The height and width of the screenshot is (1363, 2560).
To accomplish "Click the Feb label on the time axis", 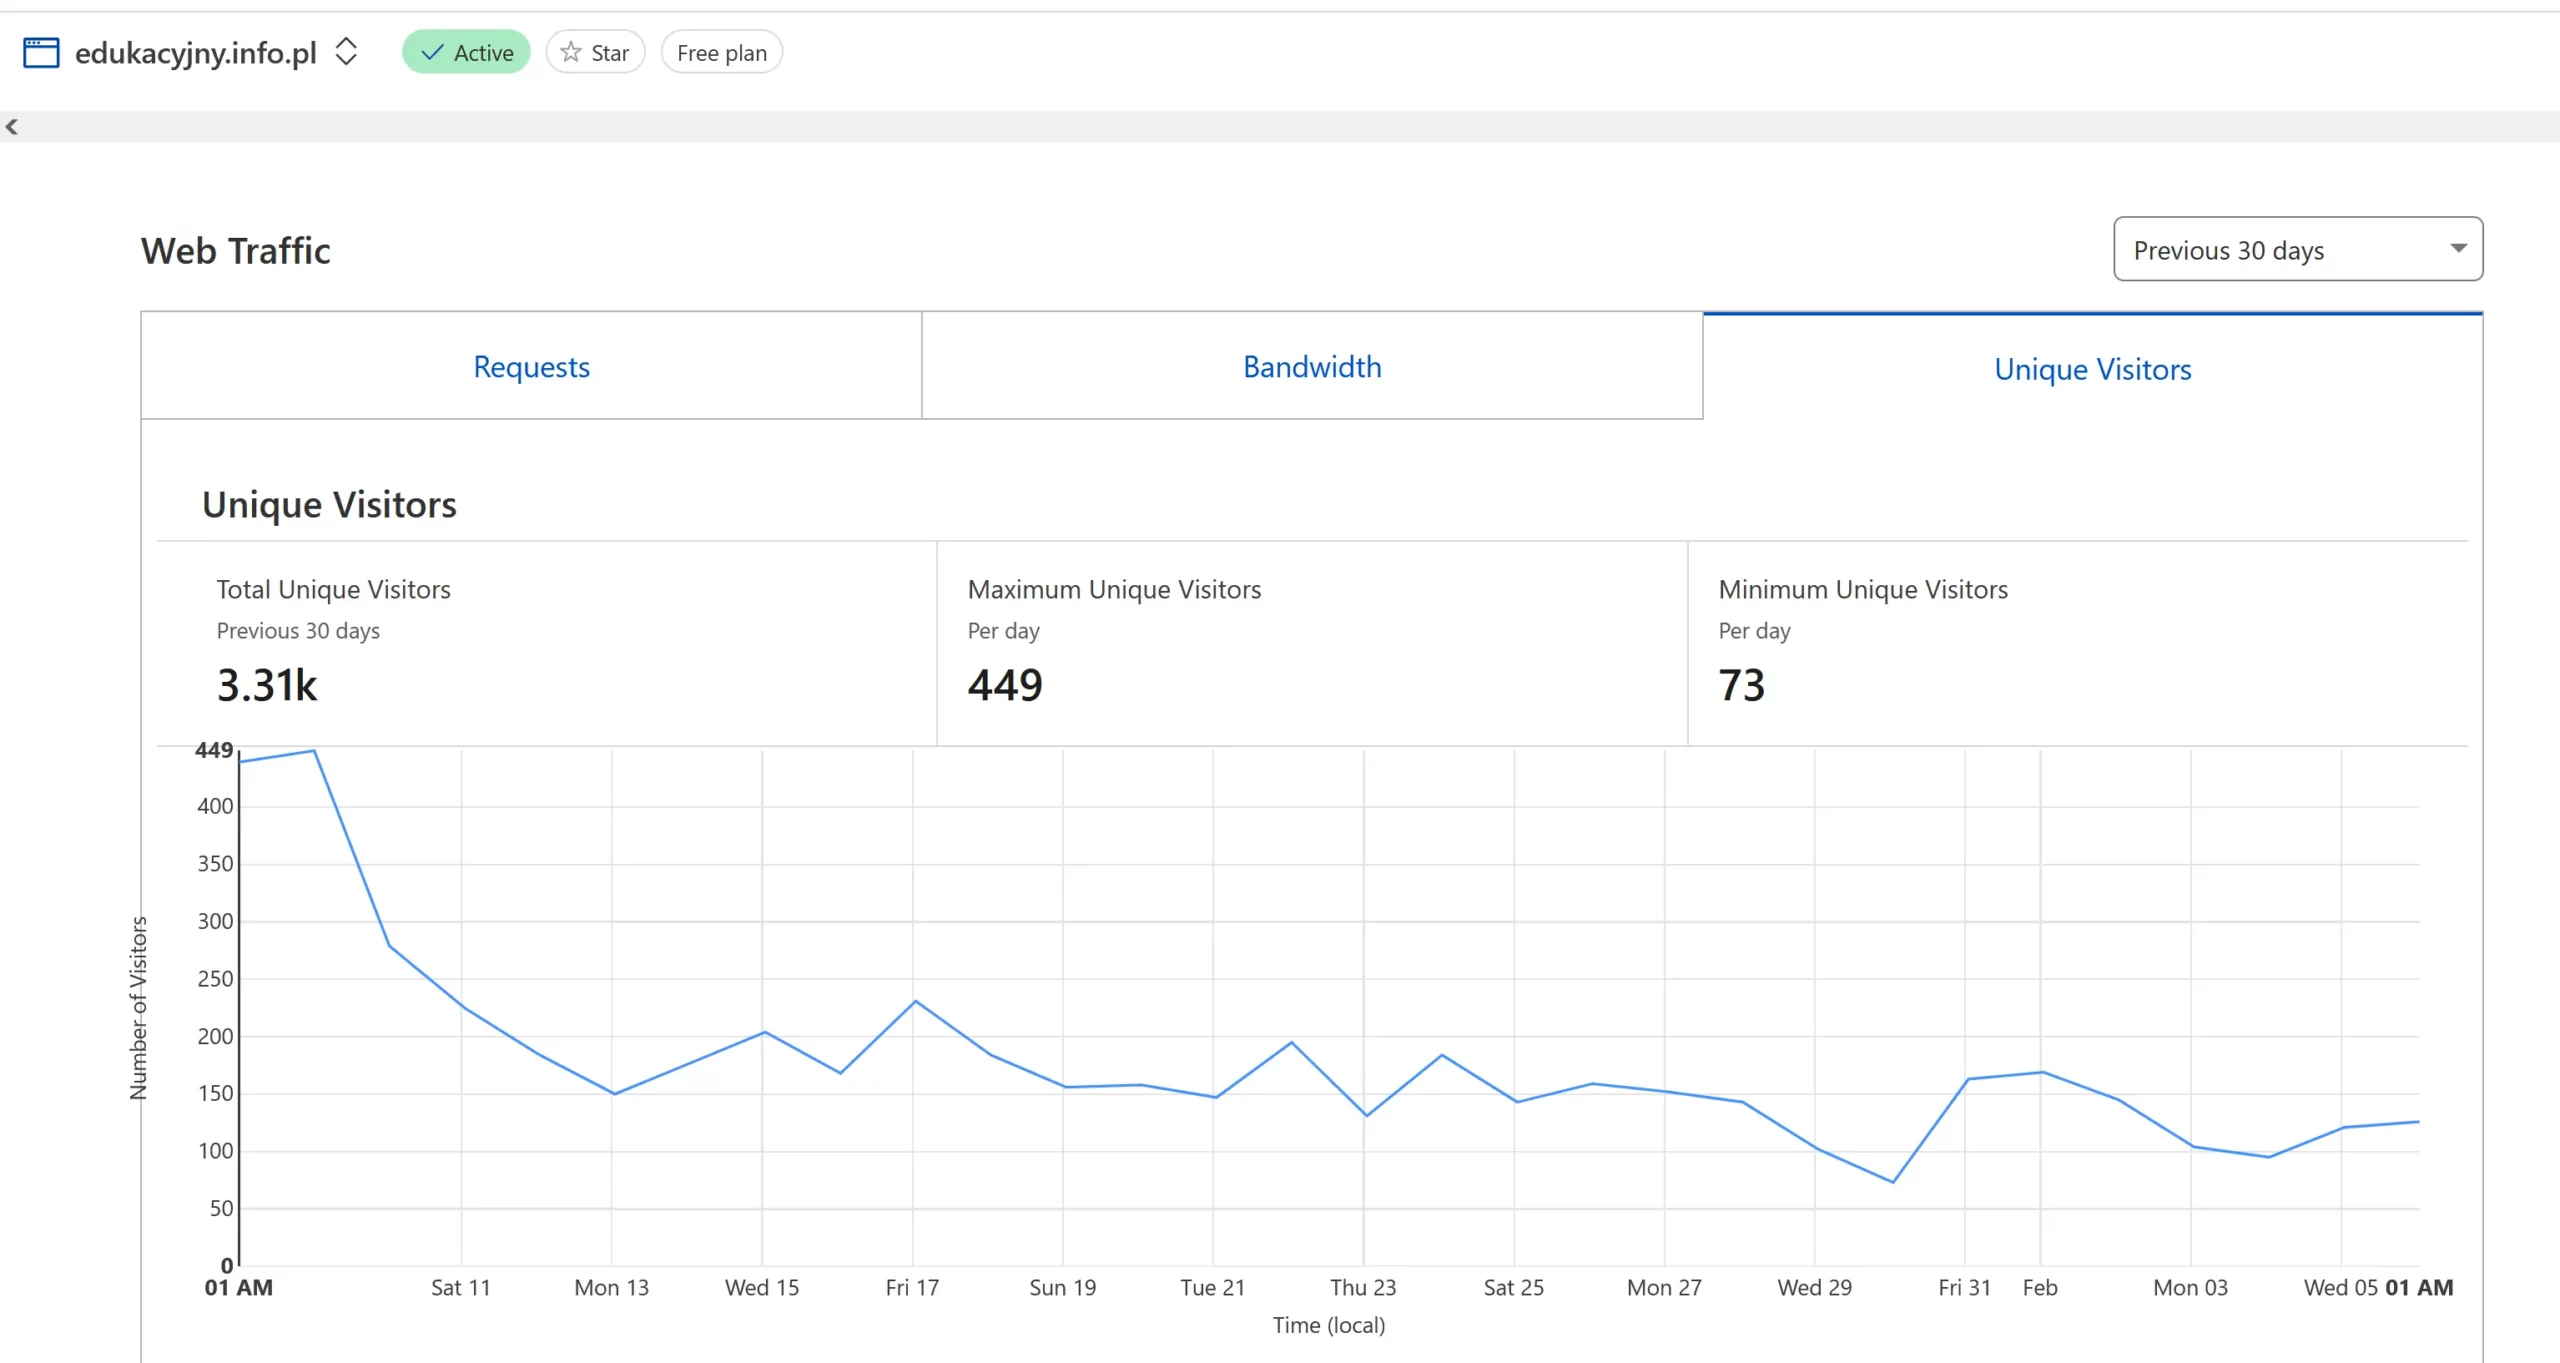I will [2040, 1288].
